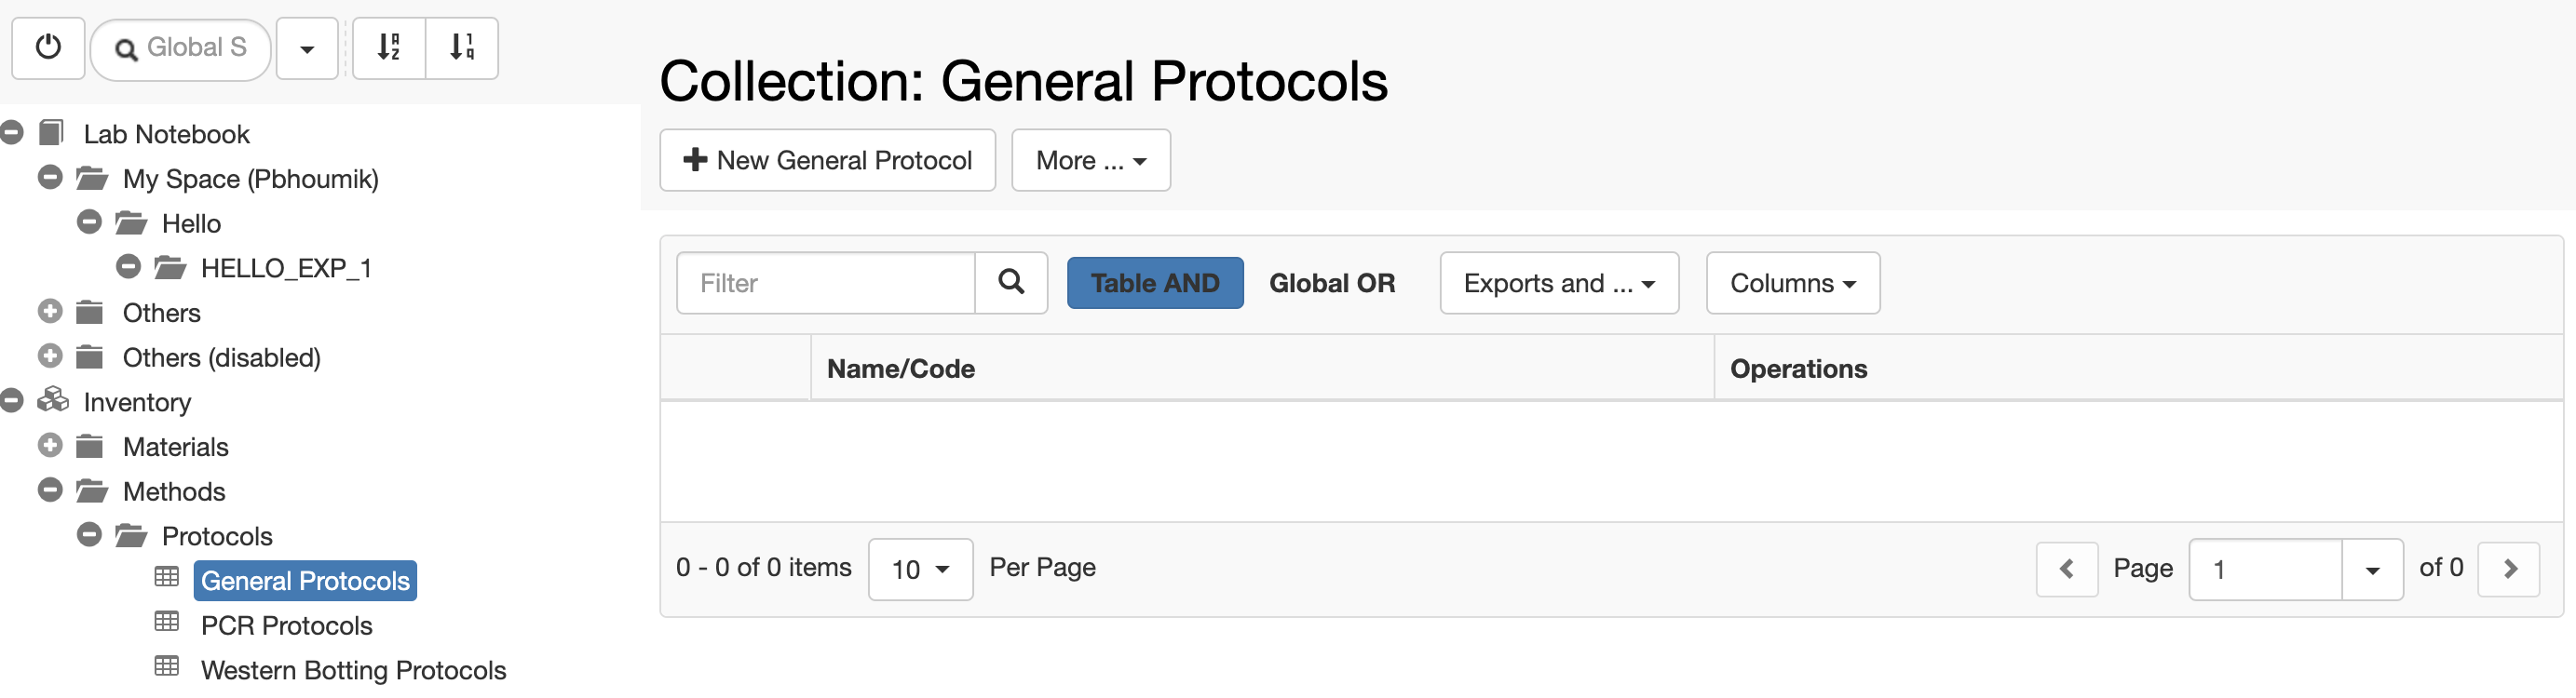Screen dimensions: 2576x698
Task: Switch to Global OR filter mode
Action: coord(1332,283)
